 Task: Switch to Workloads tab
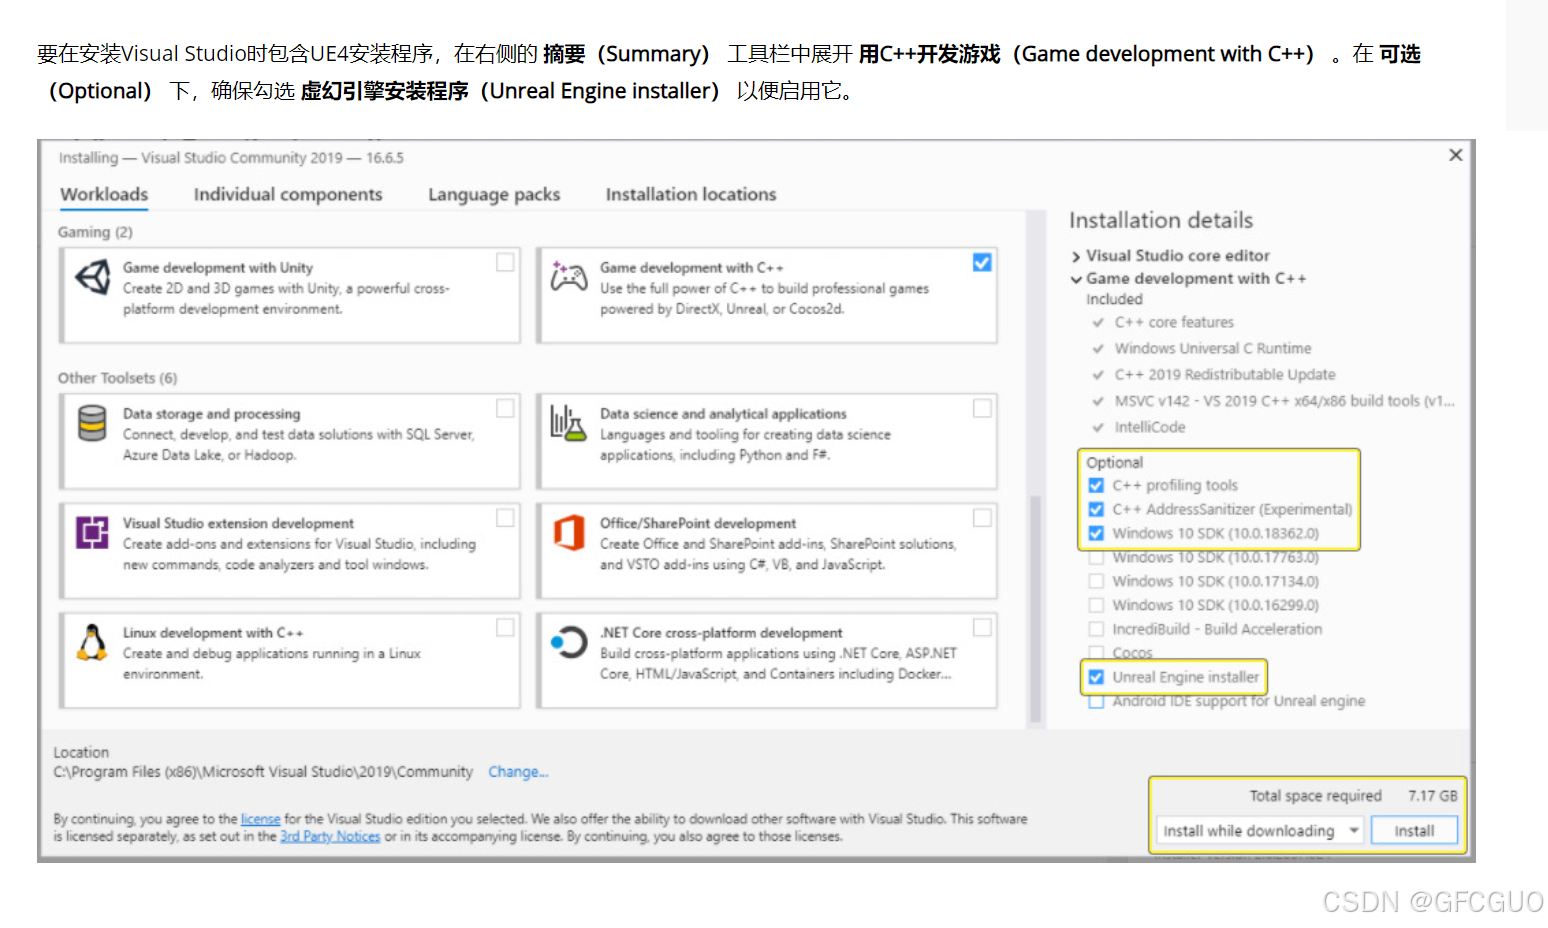104,194
